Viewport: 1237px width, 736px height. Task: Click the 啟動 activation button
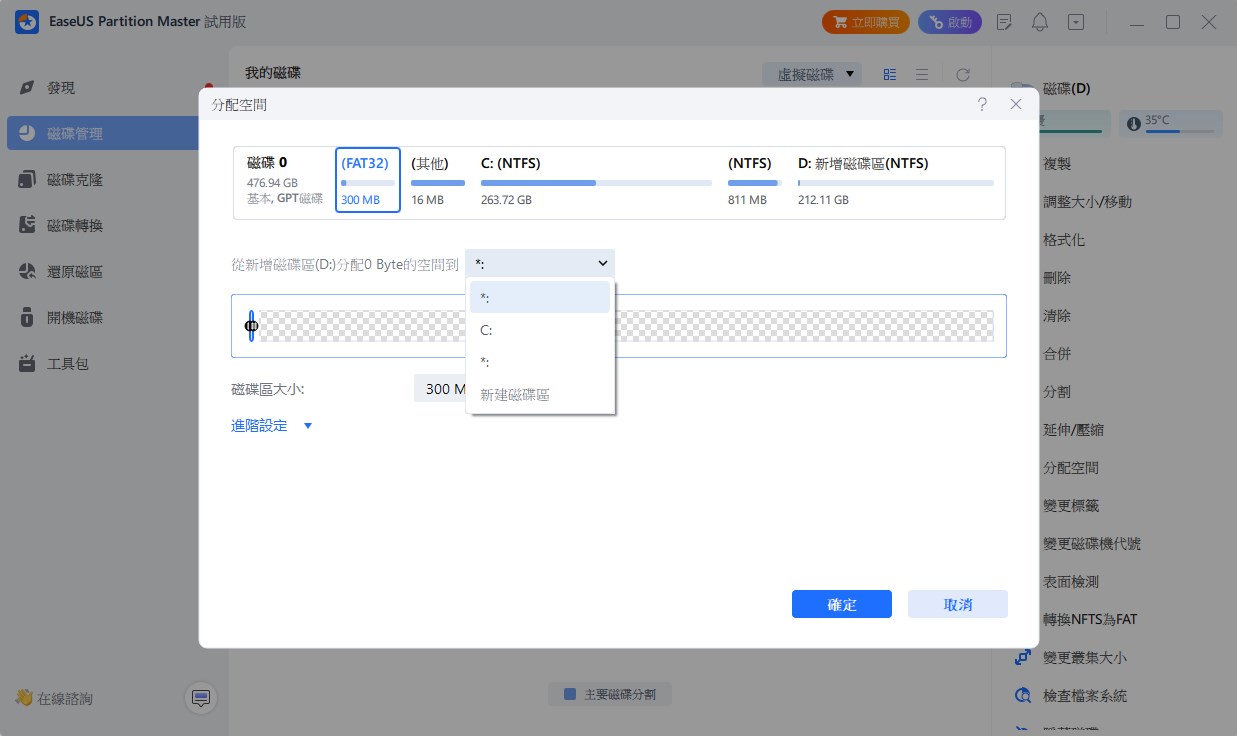pos(950,22)
